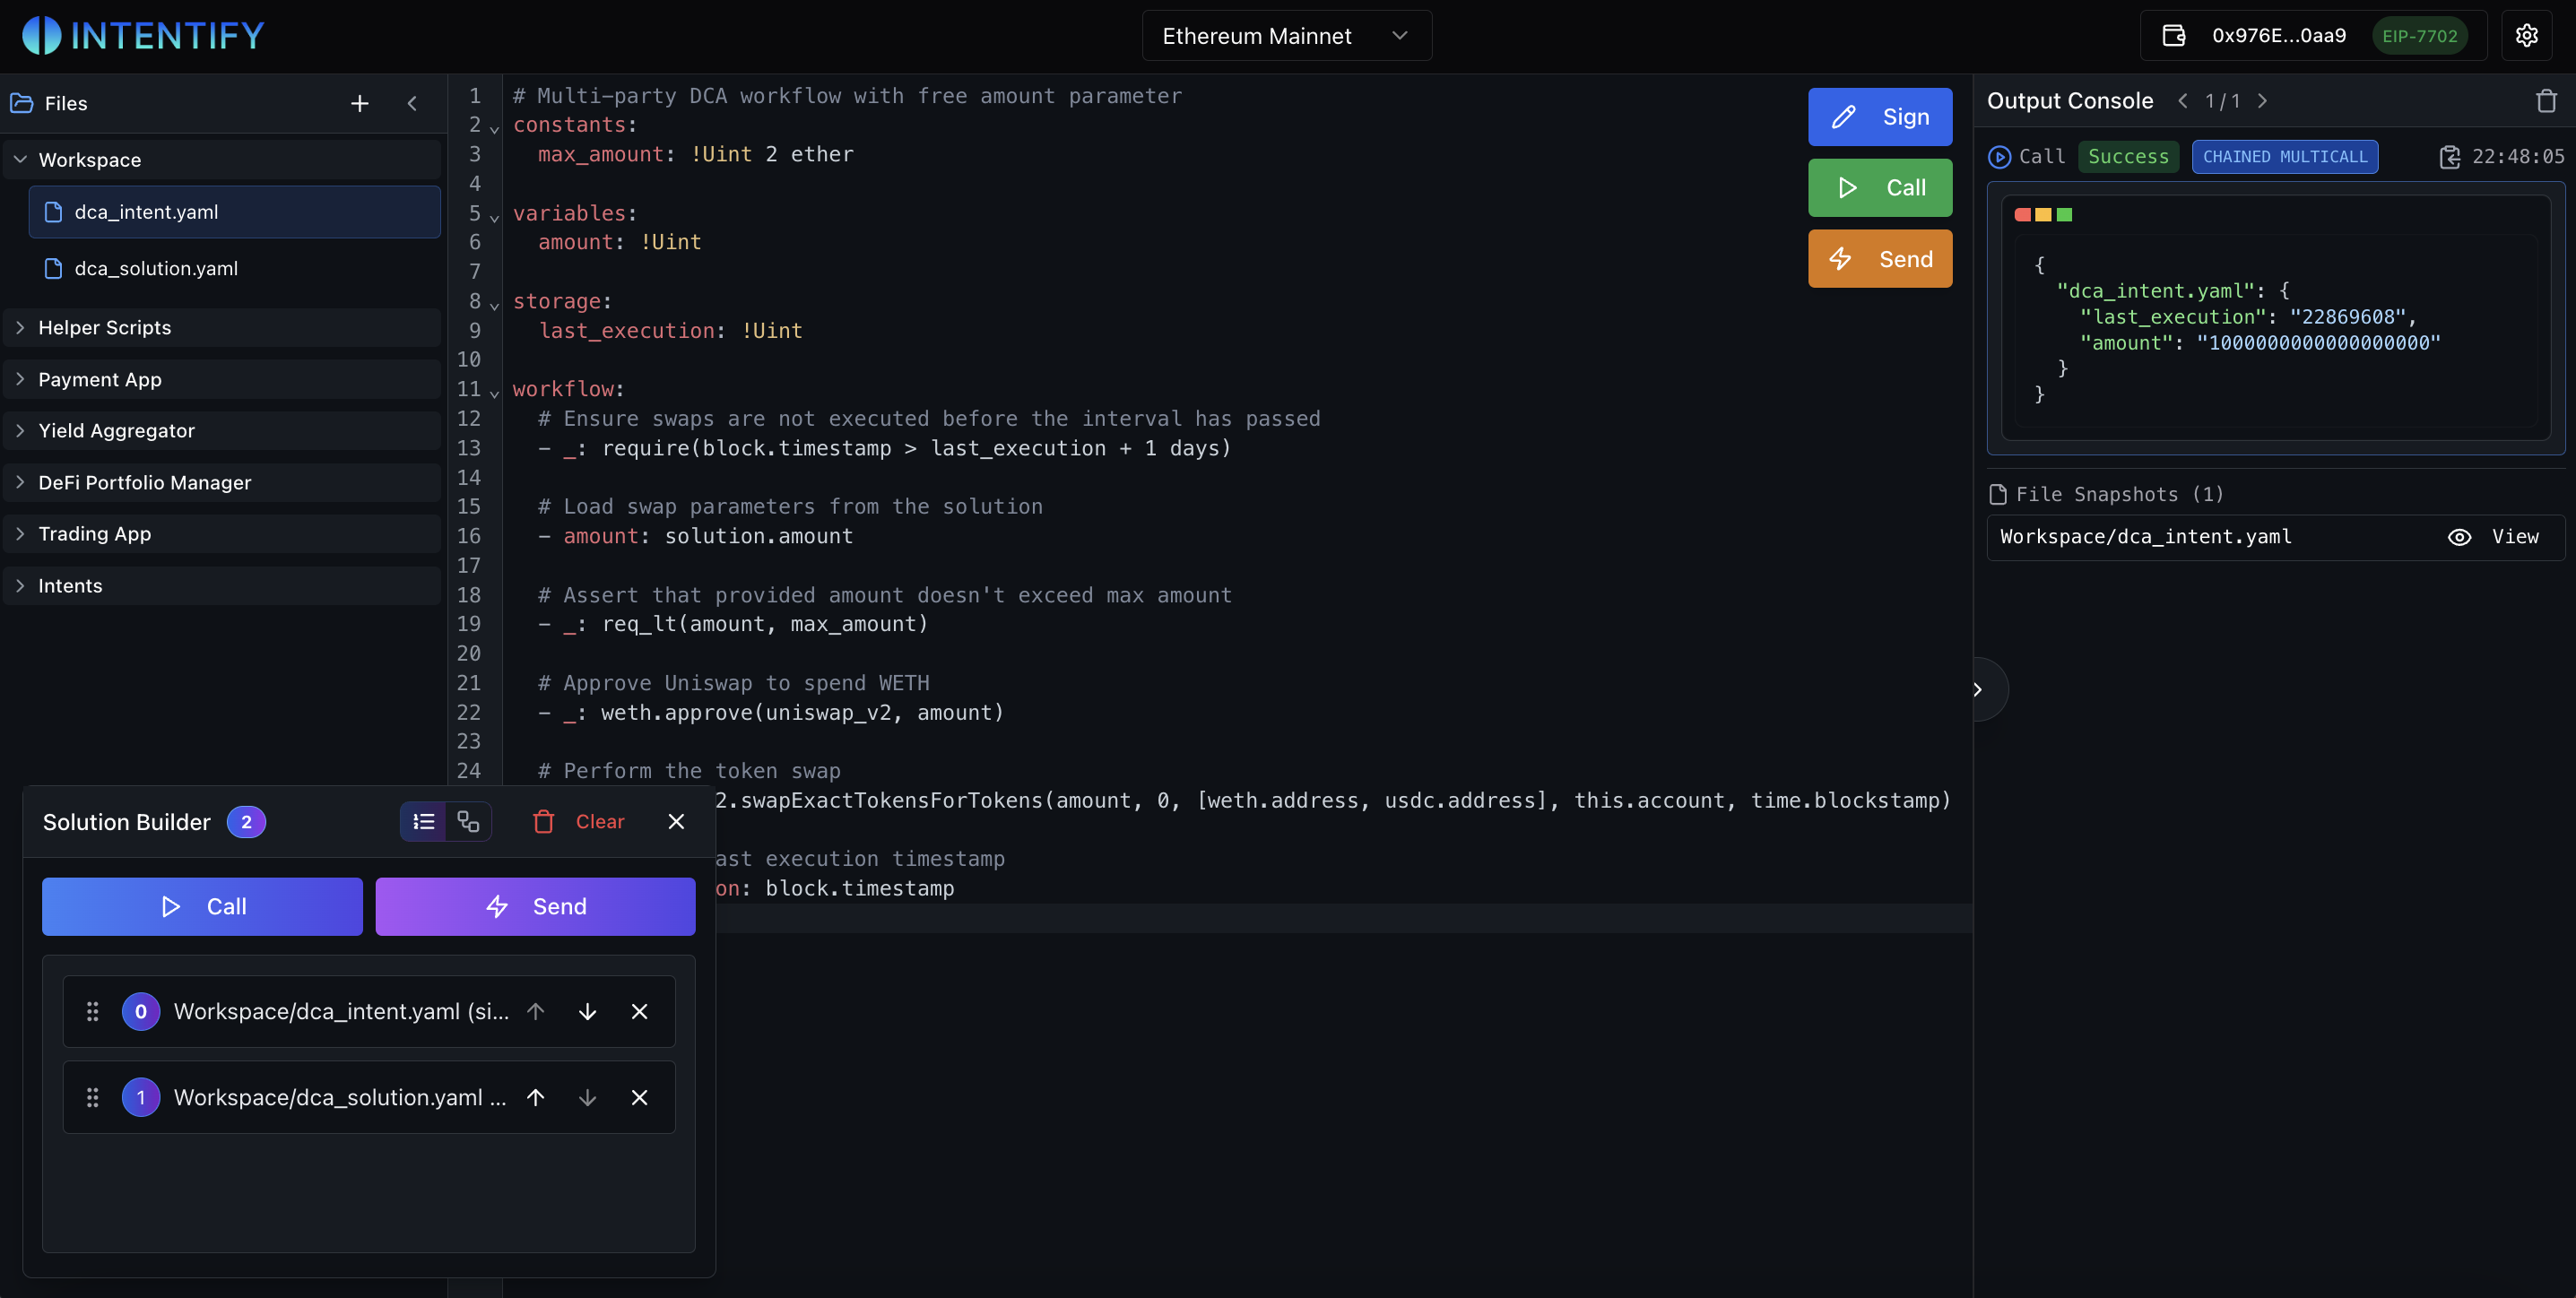Screen dimensions: 2576x1298
Task: Click the timestamp clipboard icon
Action: (2449, 157)
